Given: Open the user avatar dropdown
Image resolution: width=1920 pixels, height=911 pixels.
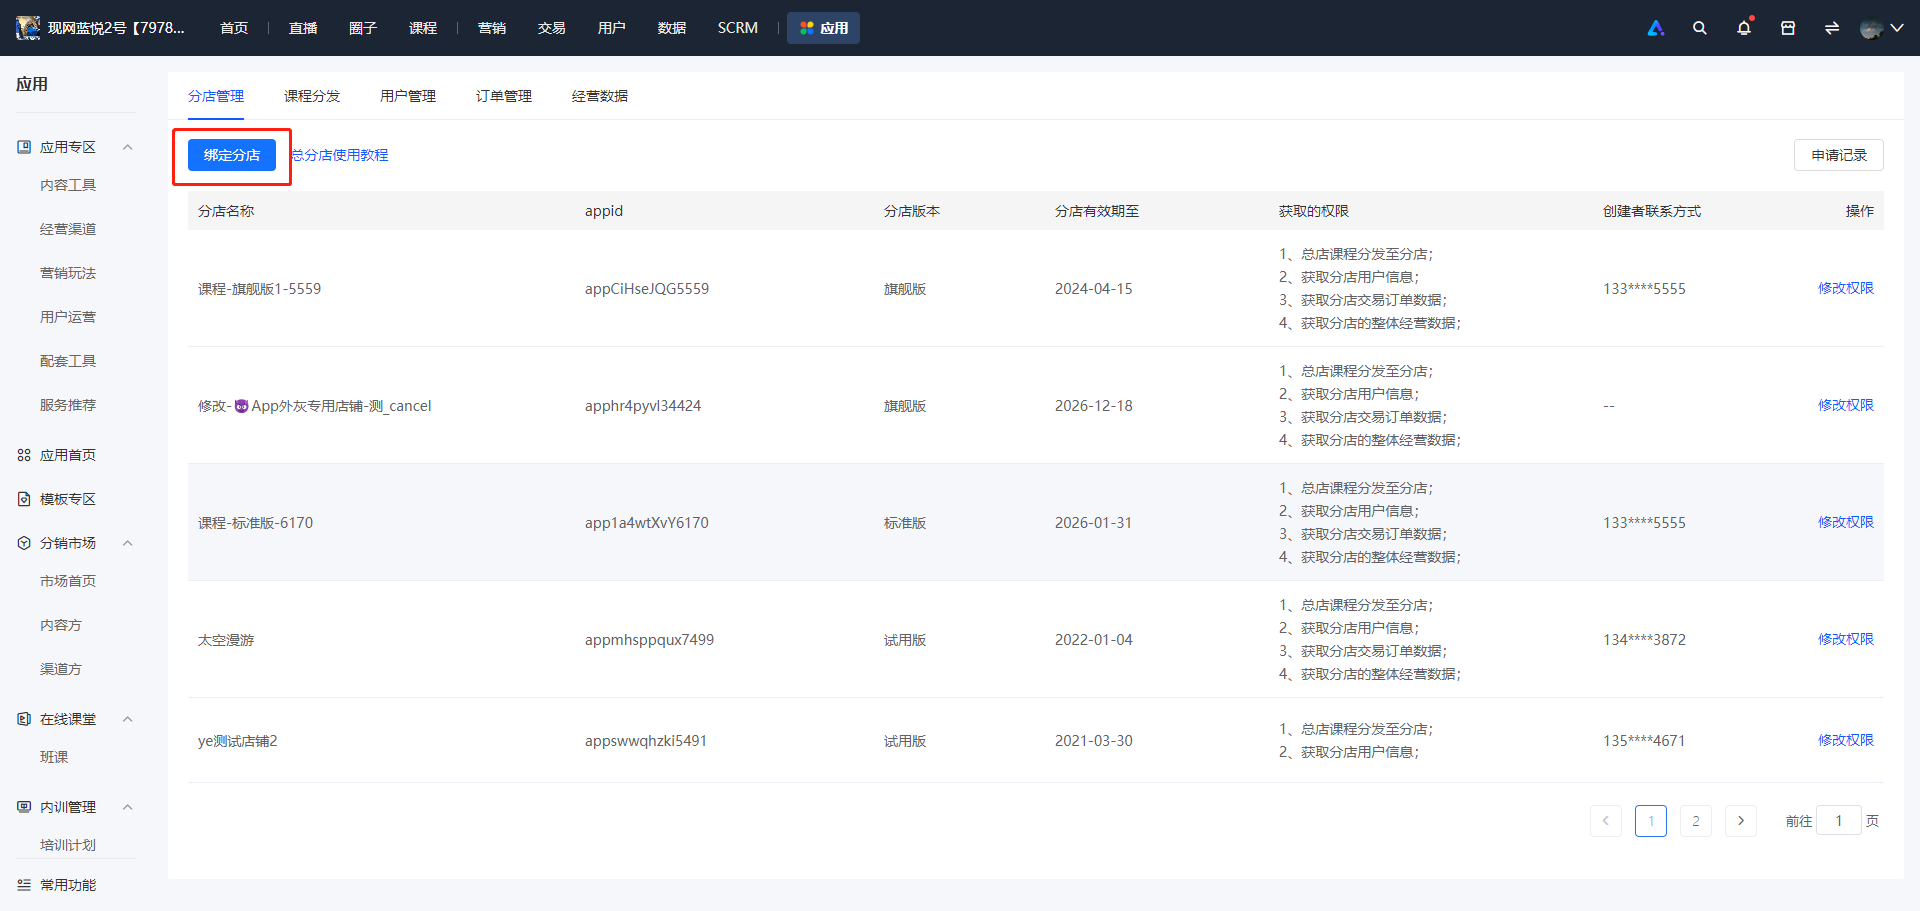Looking at the screenshot, I should (1881, 28).
